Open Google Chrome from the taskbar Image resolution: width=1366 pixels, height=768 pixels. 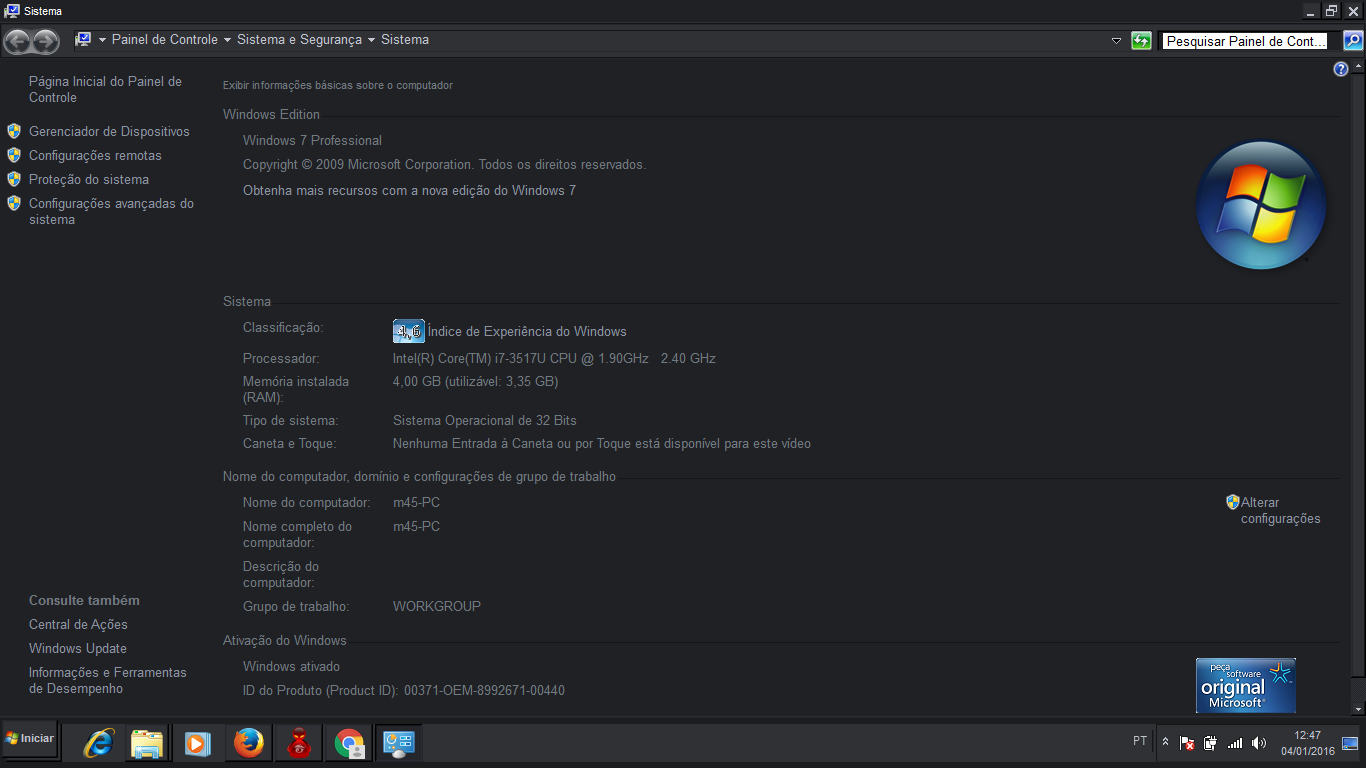349,743
